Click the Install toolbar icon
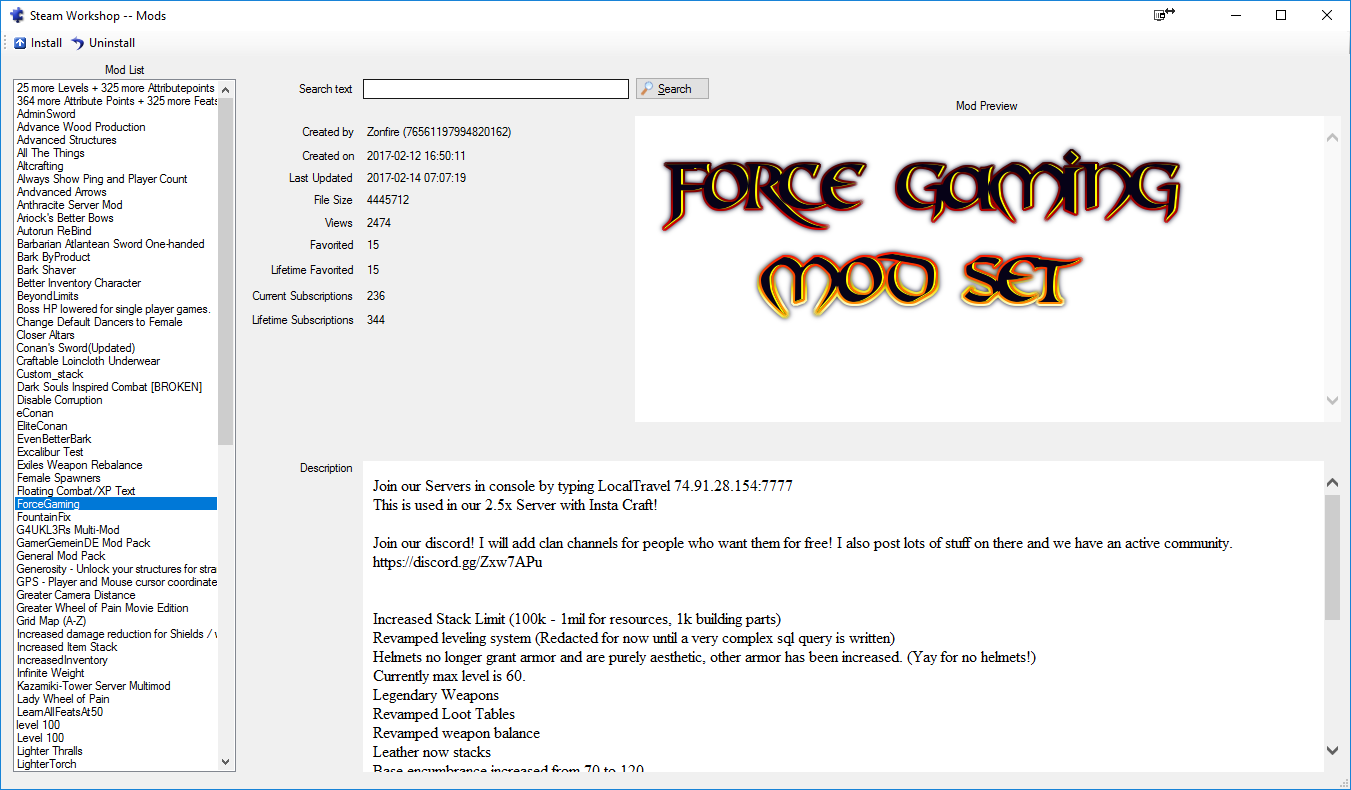The width and height of the screenshot is (1351, 790). pyautogui.click(x=20, y=43)
